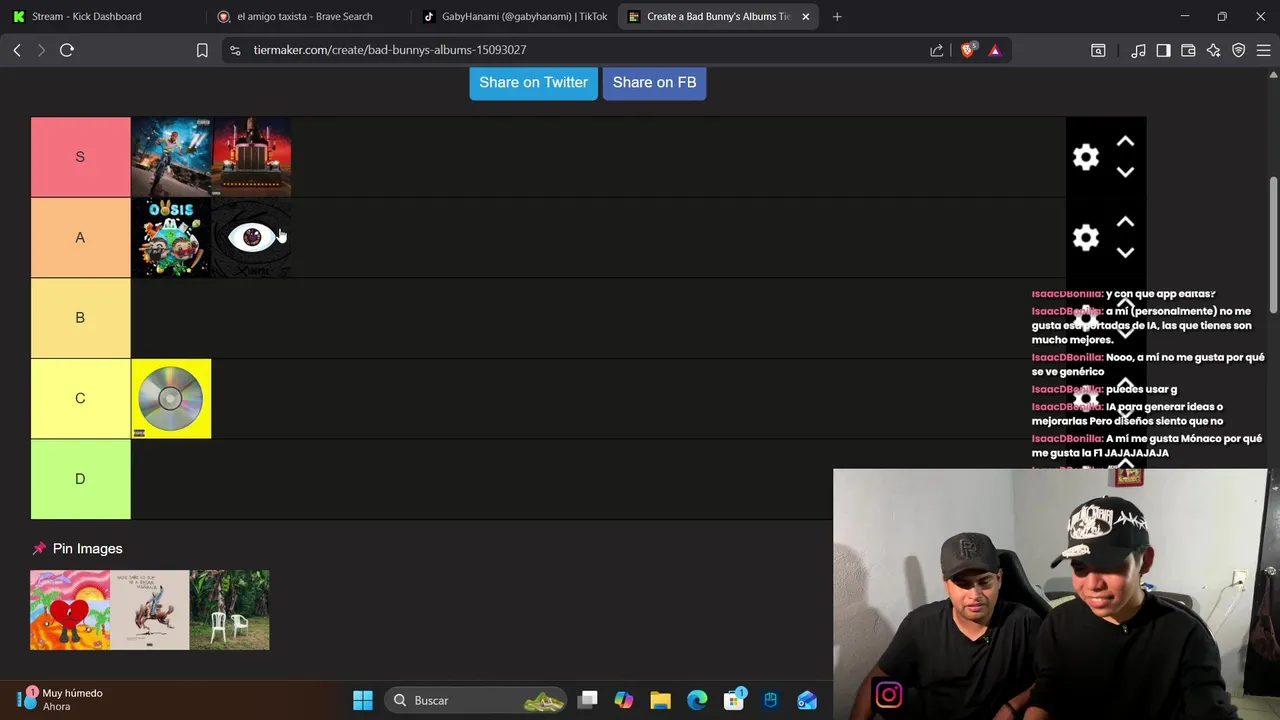Screen dimensions: 1280x720
Task: Close the Bad Bunny's Albums tab
Action: [x=805, y=16]
